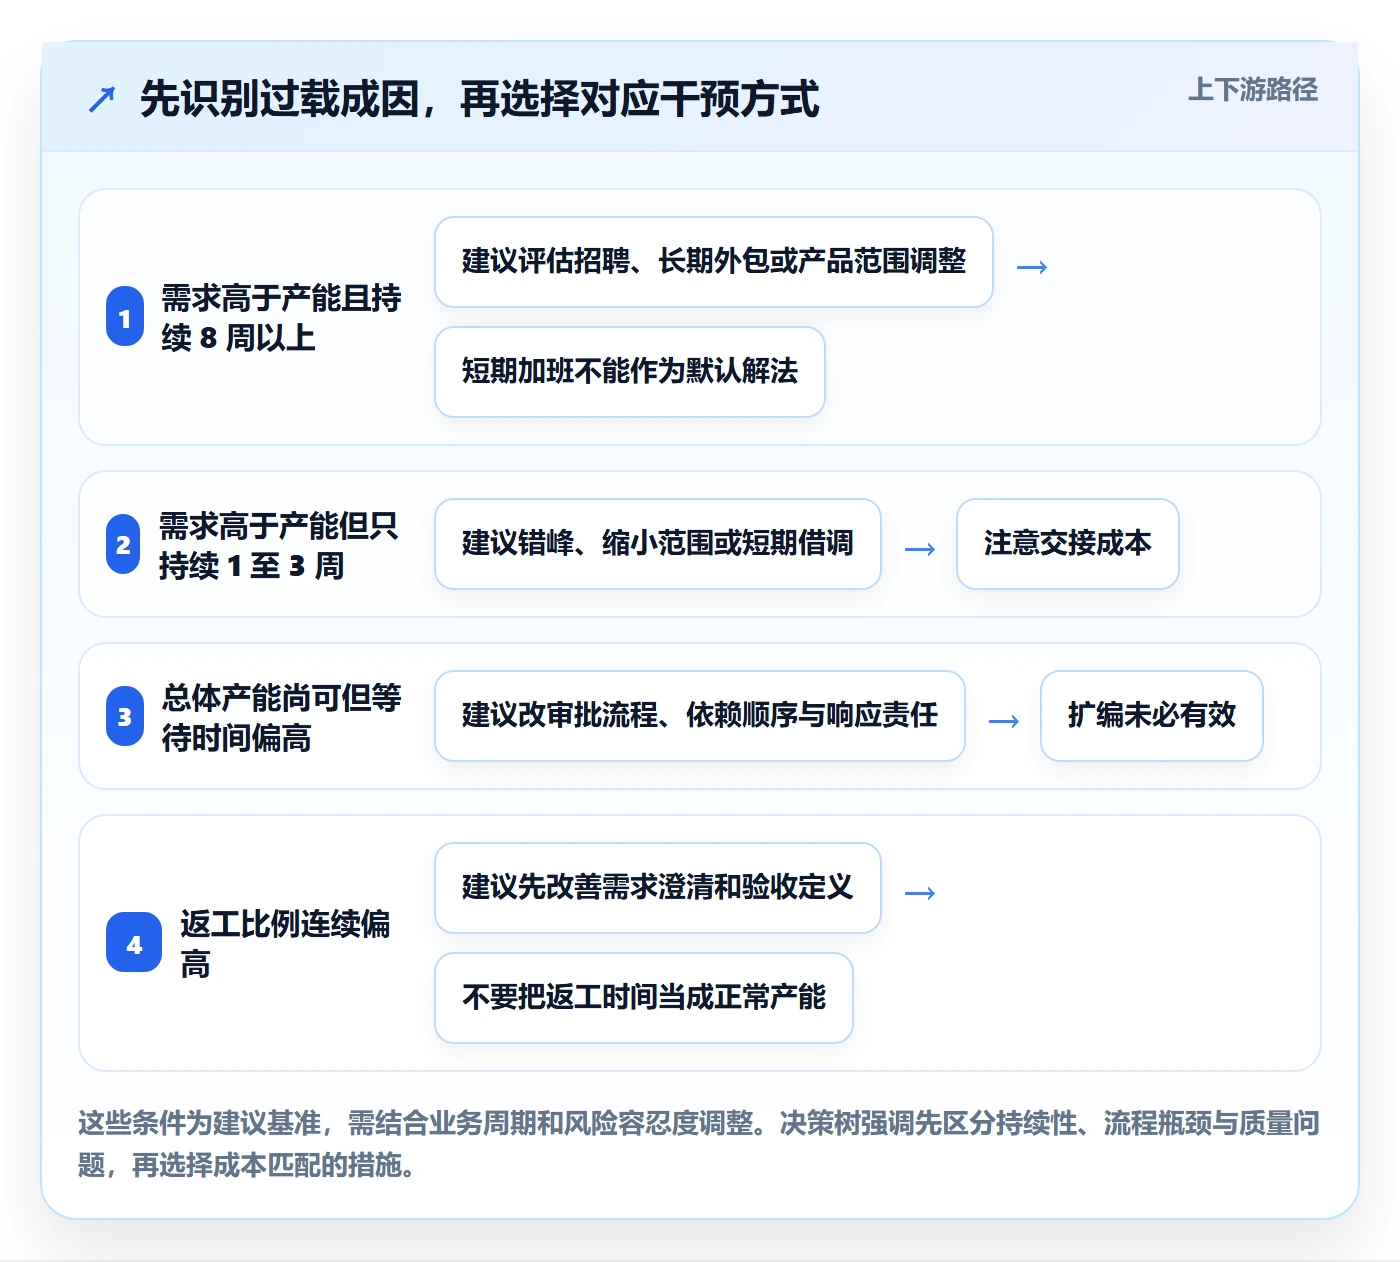Select condition 需求高于产能且持续 8 周以上
1400x1262 pixels.
281,317
